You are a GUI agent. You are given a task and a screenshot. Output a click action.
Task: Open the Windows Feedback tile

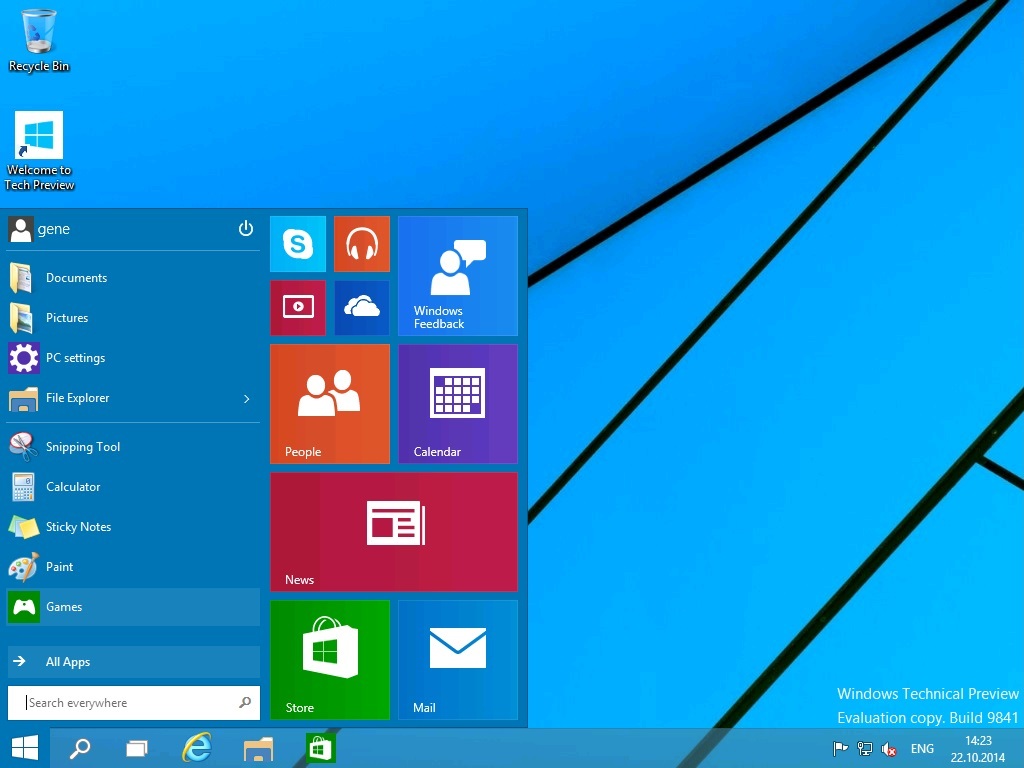(457, 276)
